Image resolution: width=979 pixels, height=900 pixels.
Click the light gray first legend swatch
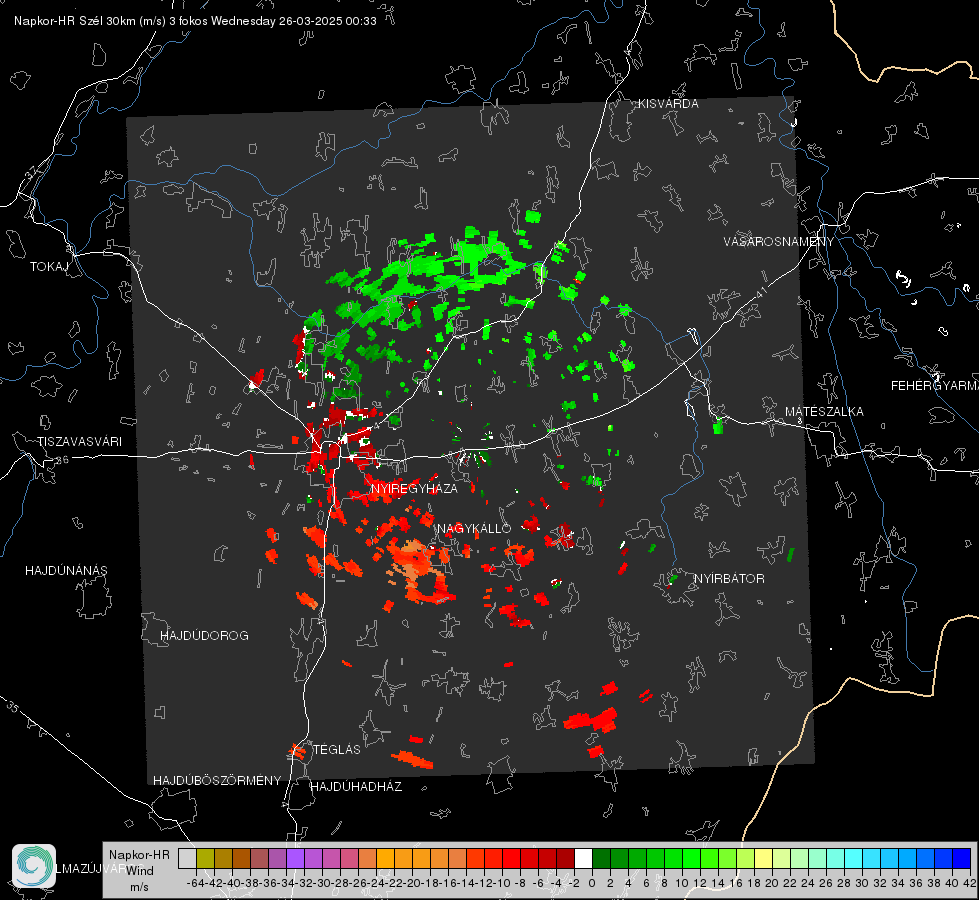click(x=187, y=858)
